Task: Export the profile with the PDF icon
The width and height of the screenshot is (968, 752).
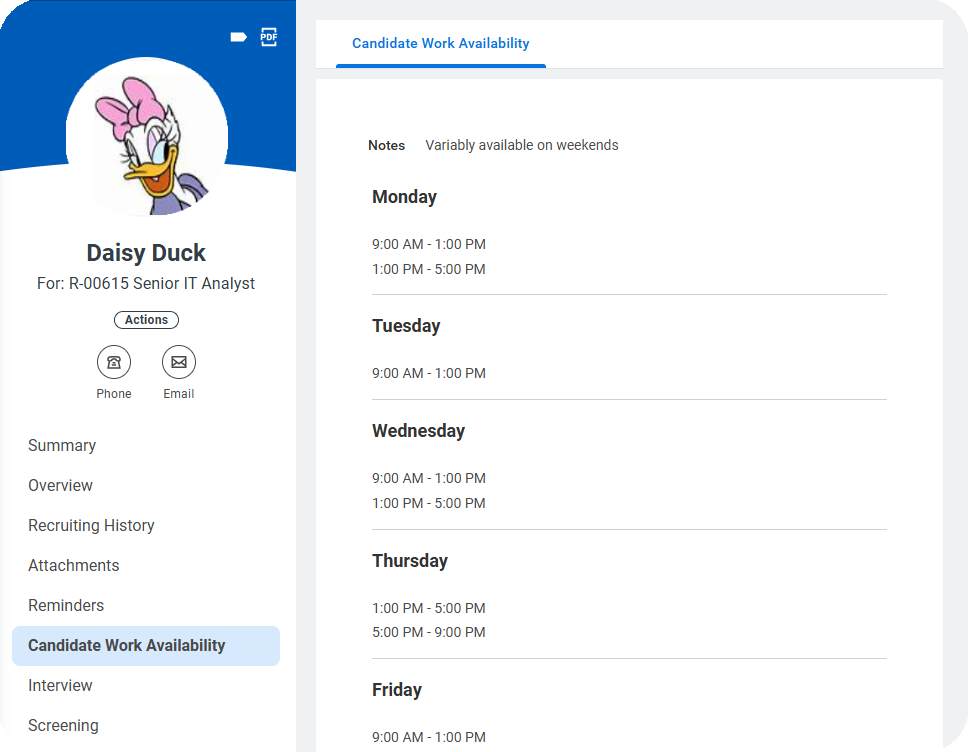Action: [x=269, y=37]
